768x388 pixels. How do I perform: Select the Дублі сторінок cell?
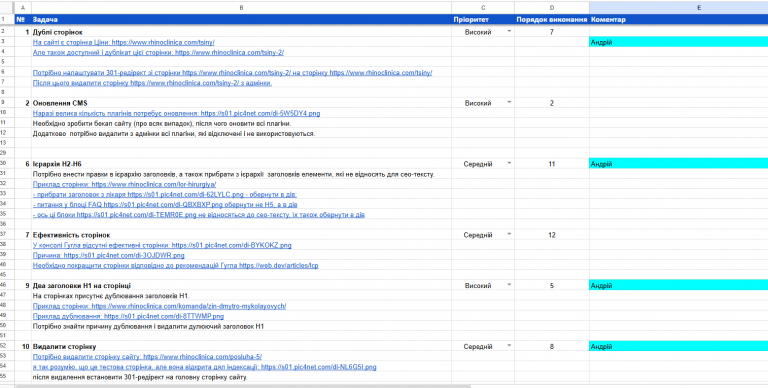[241, 32]
